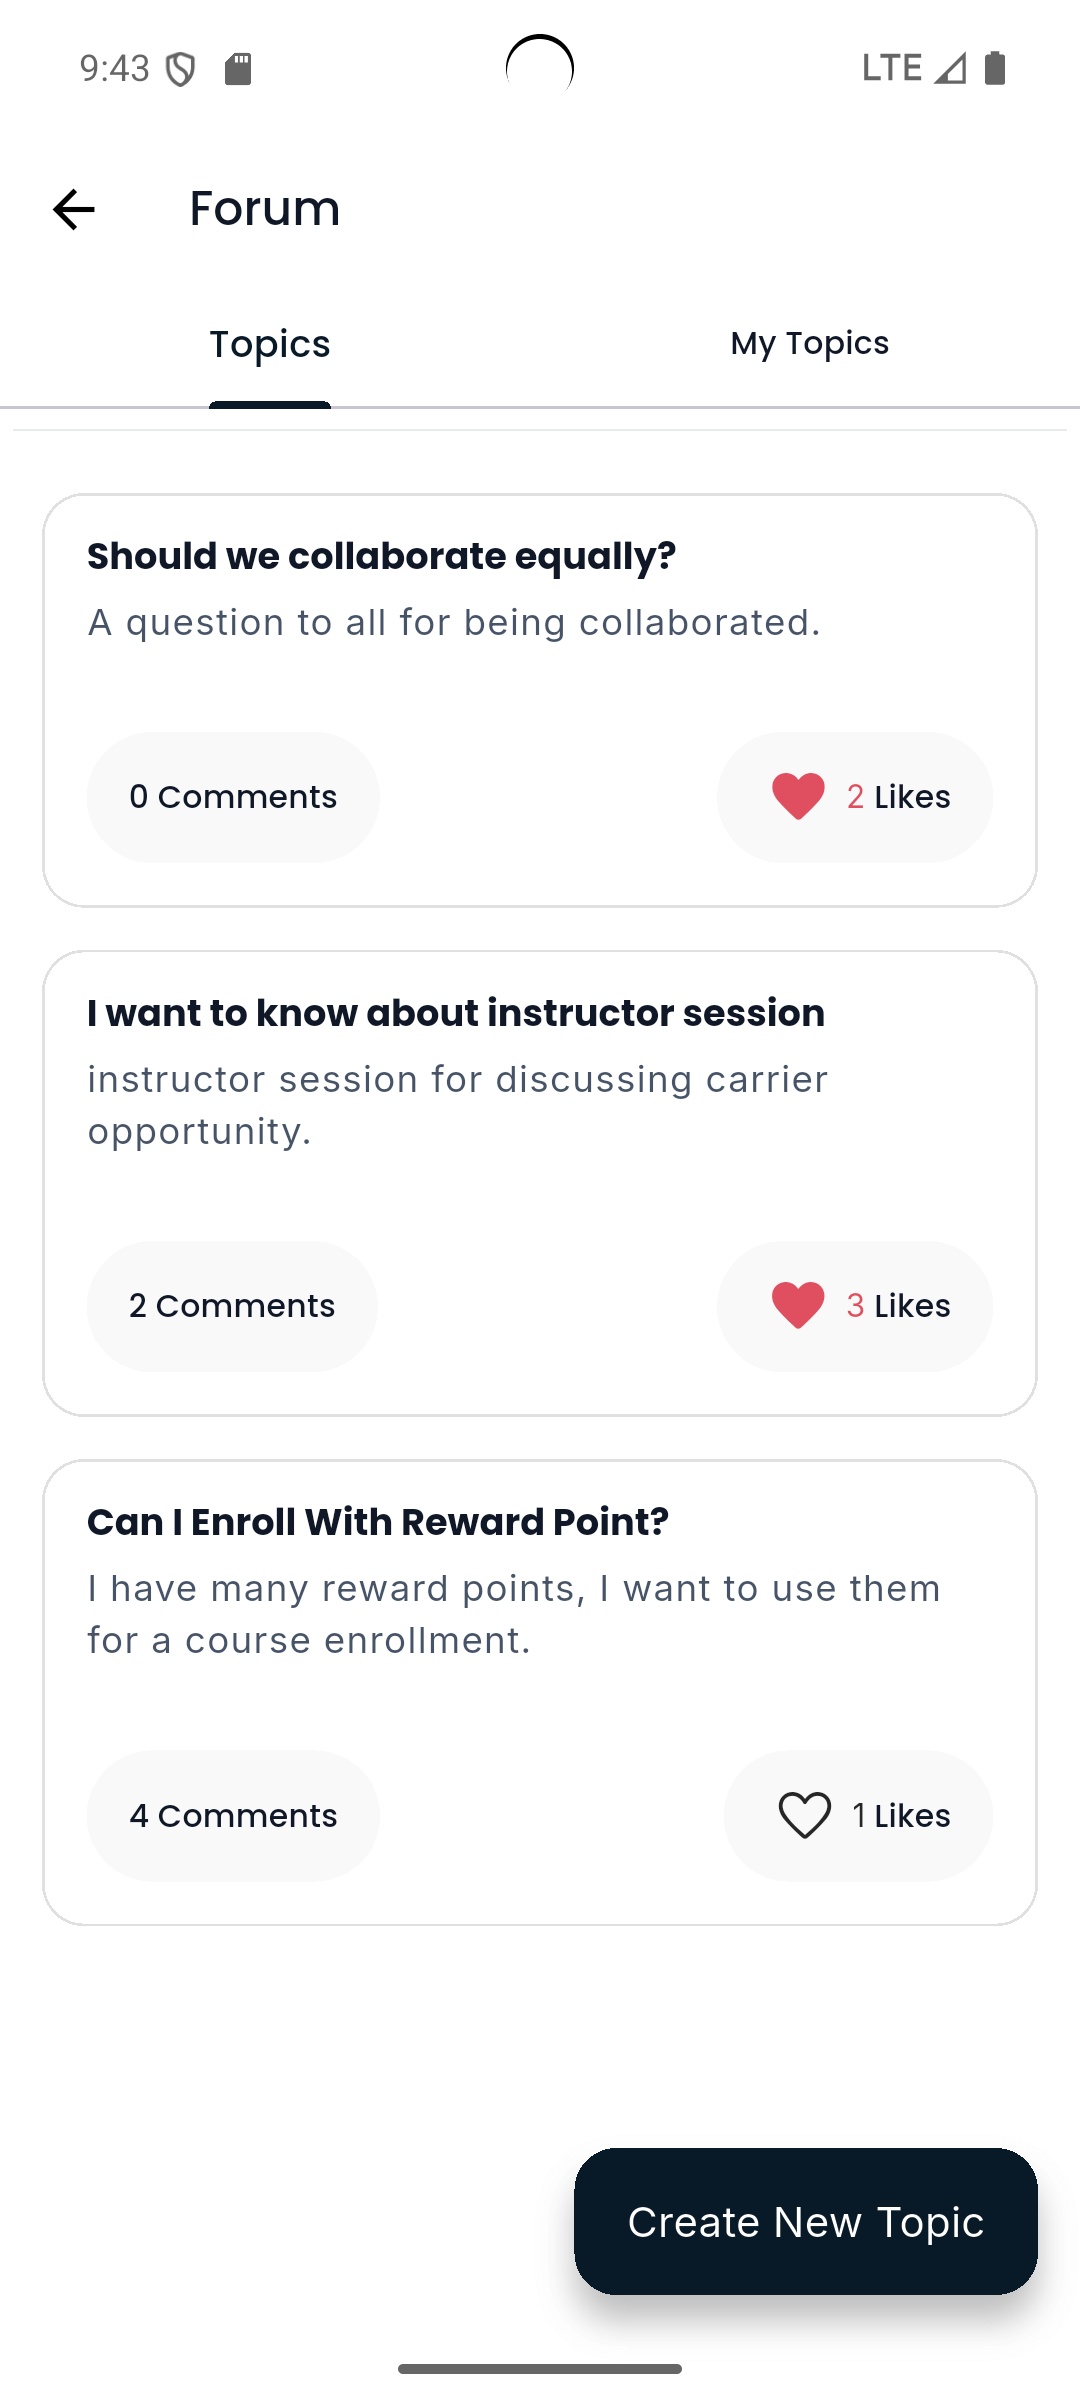Open 'Should we collaborate equally?' topic title
1080x2400 pixels.
click(x=381, y=557)
